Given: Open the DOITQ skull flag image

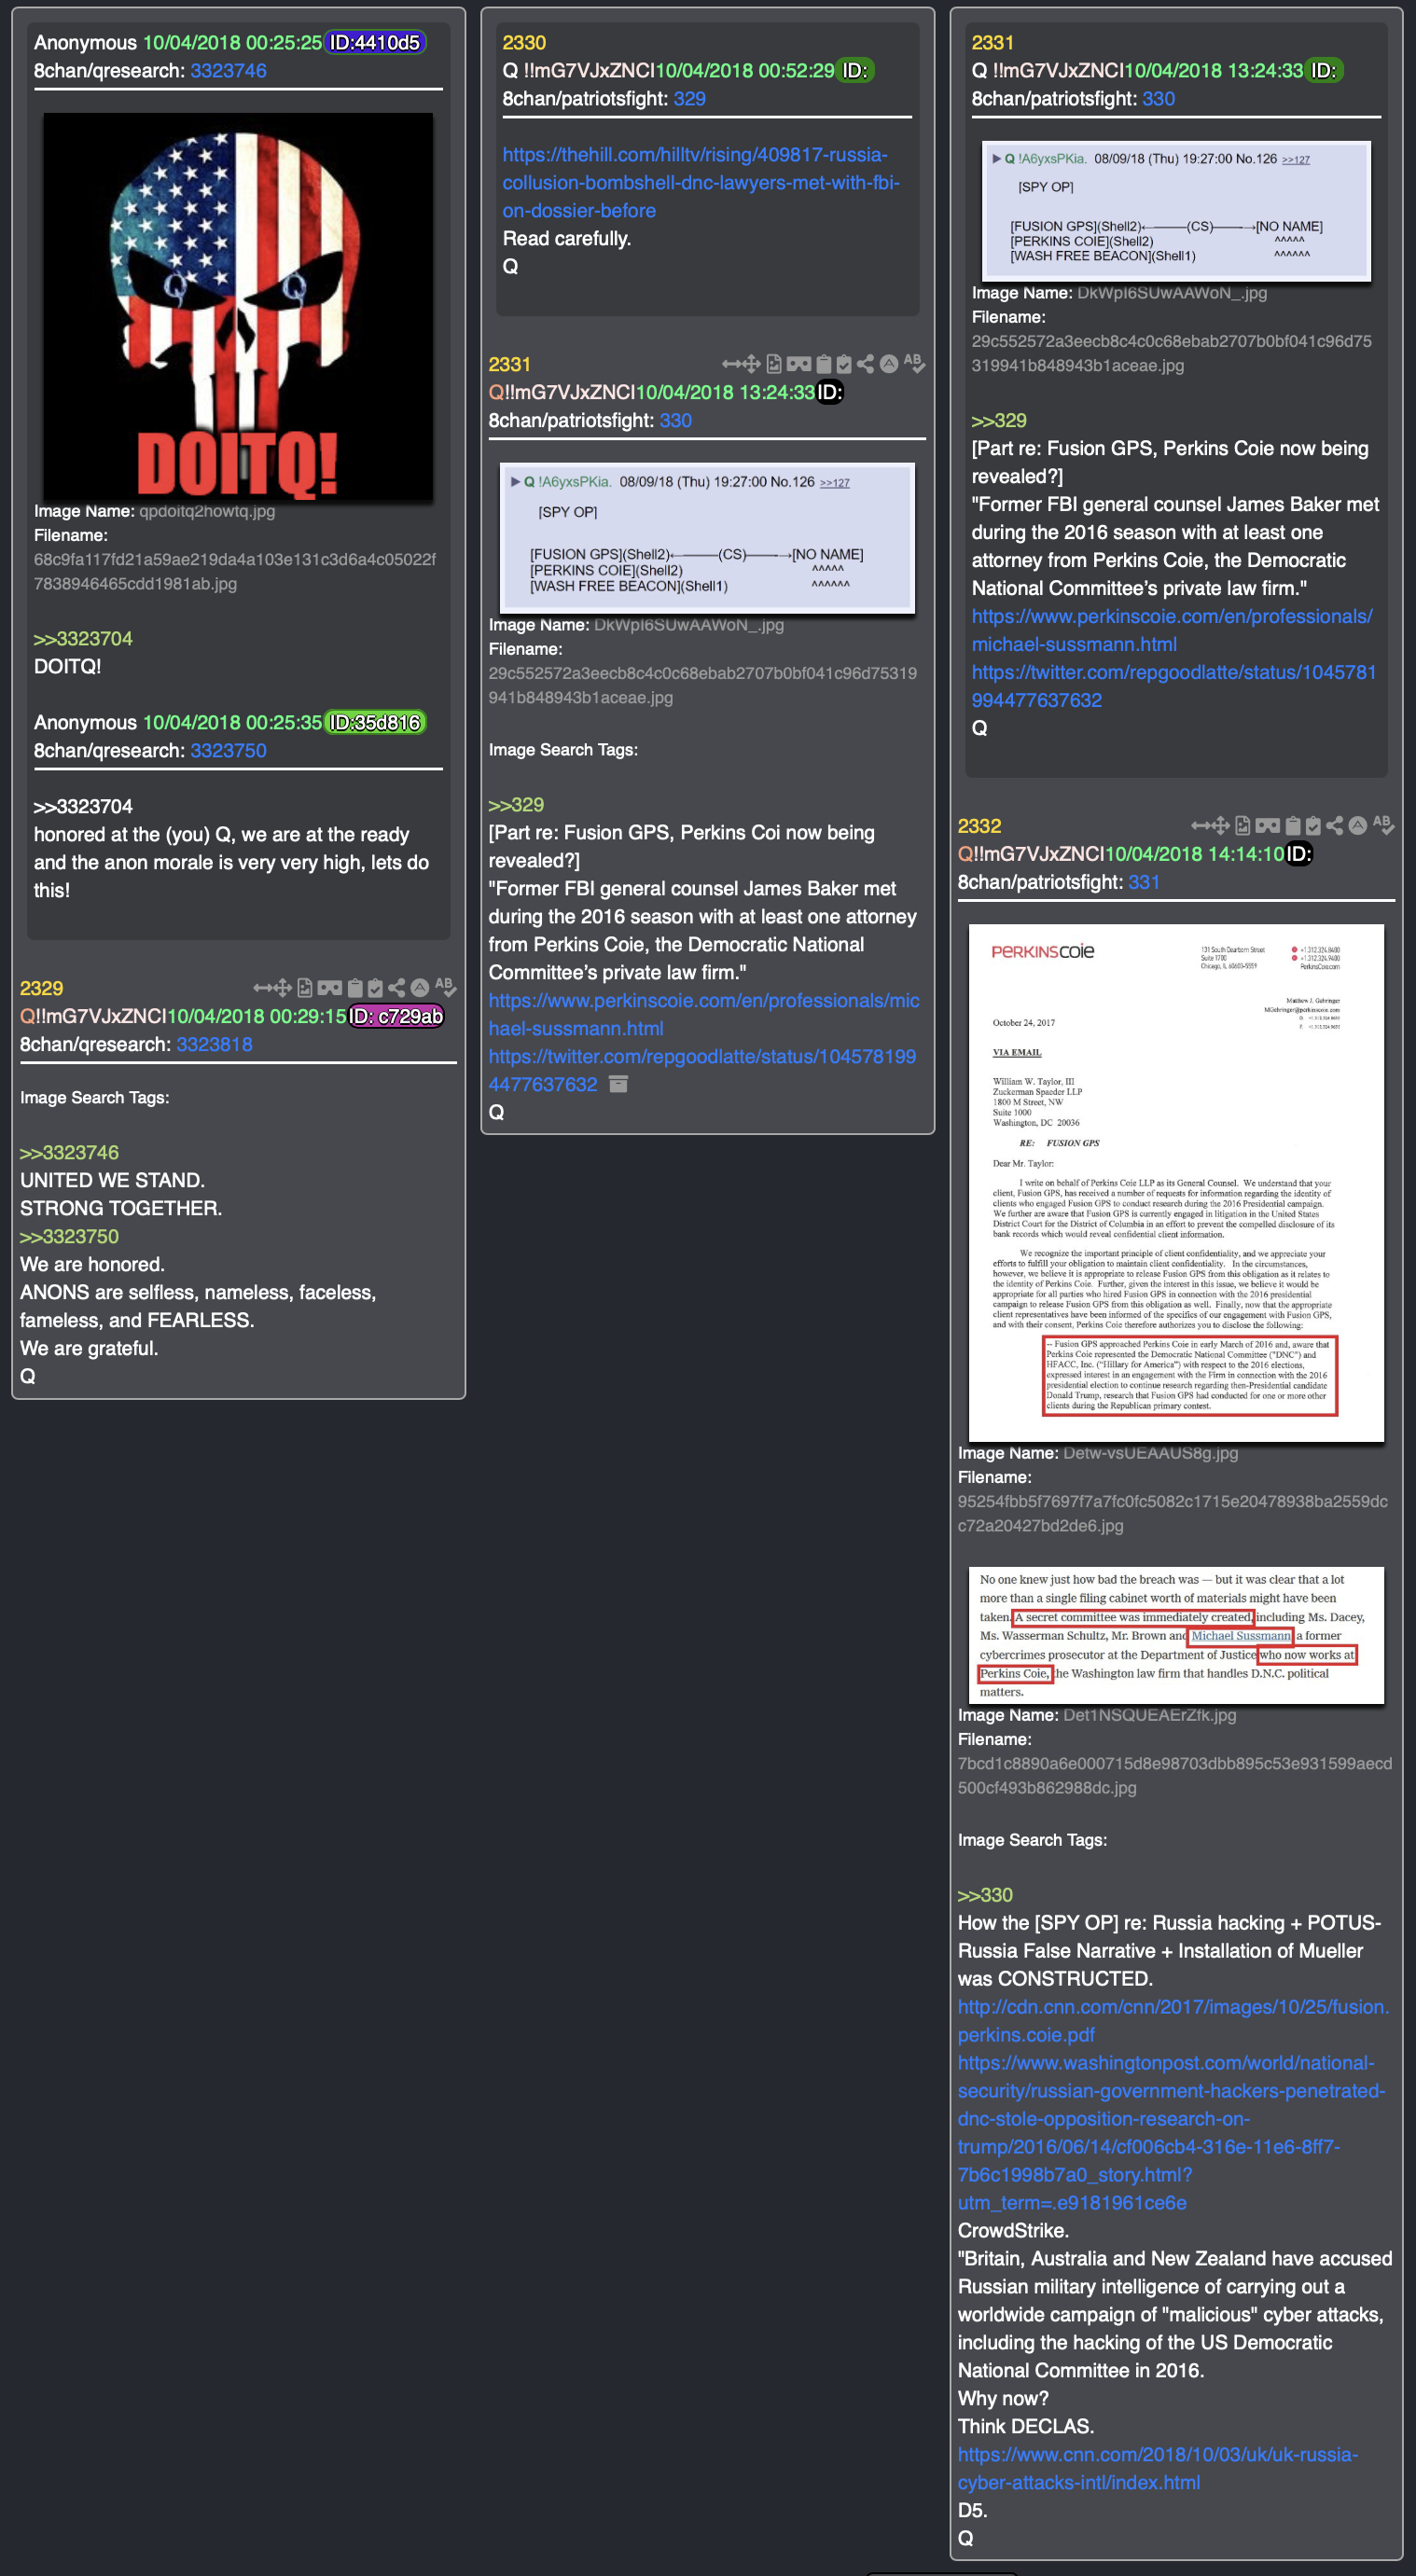Looking at the screenshot, I should tap(238, 306).
